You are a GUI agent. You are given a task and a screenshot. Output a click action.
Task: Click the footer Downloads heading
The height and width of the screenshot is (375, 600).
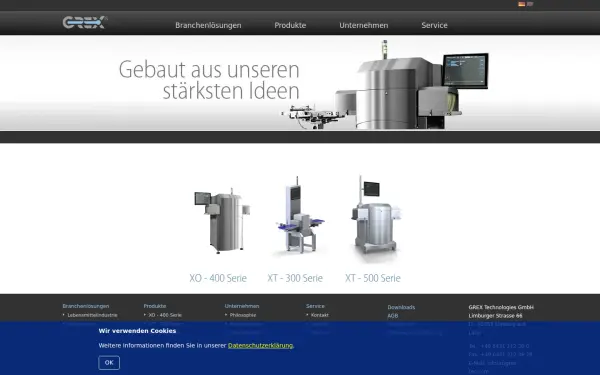(x=401, y=307)
